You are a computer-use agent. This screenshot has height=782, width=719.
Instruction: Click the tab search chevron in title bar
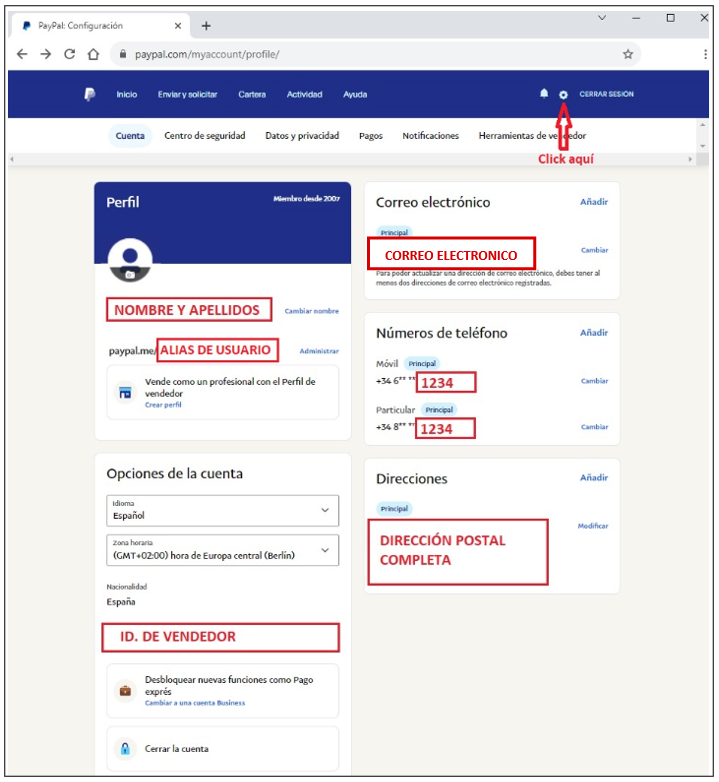point(602,18)
